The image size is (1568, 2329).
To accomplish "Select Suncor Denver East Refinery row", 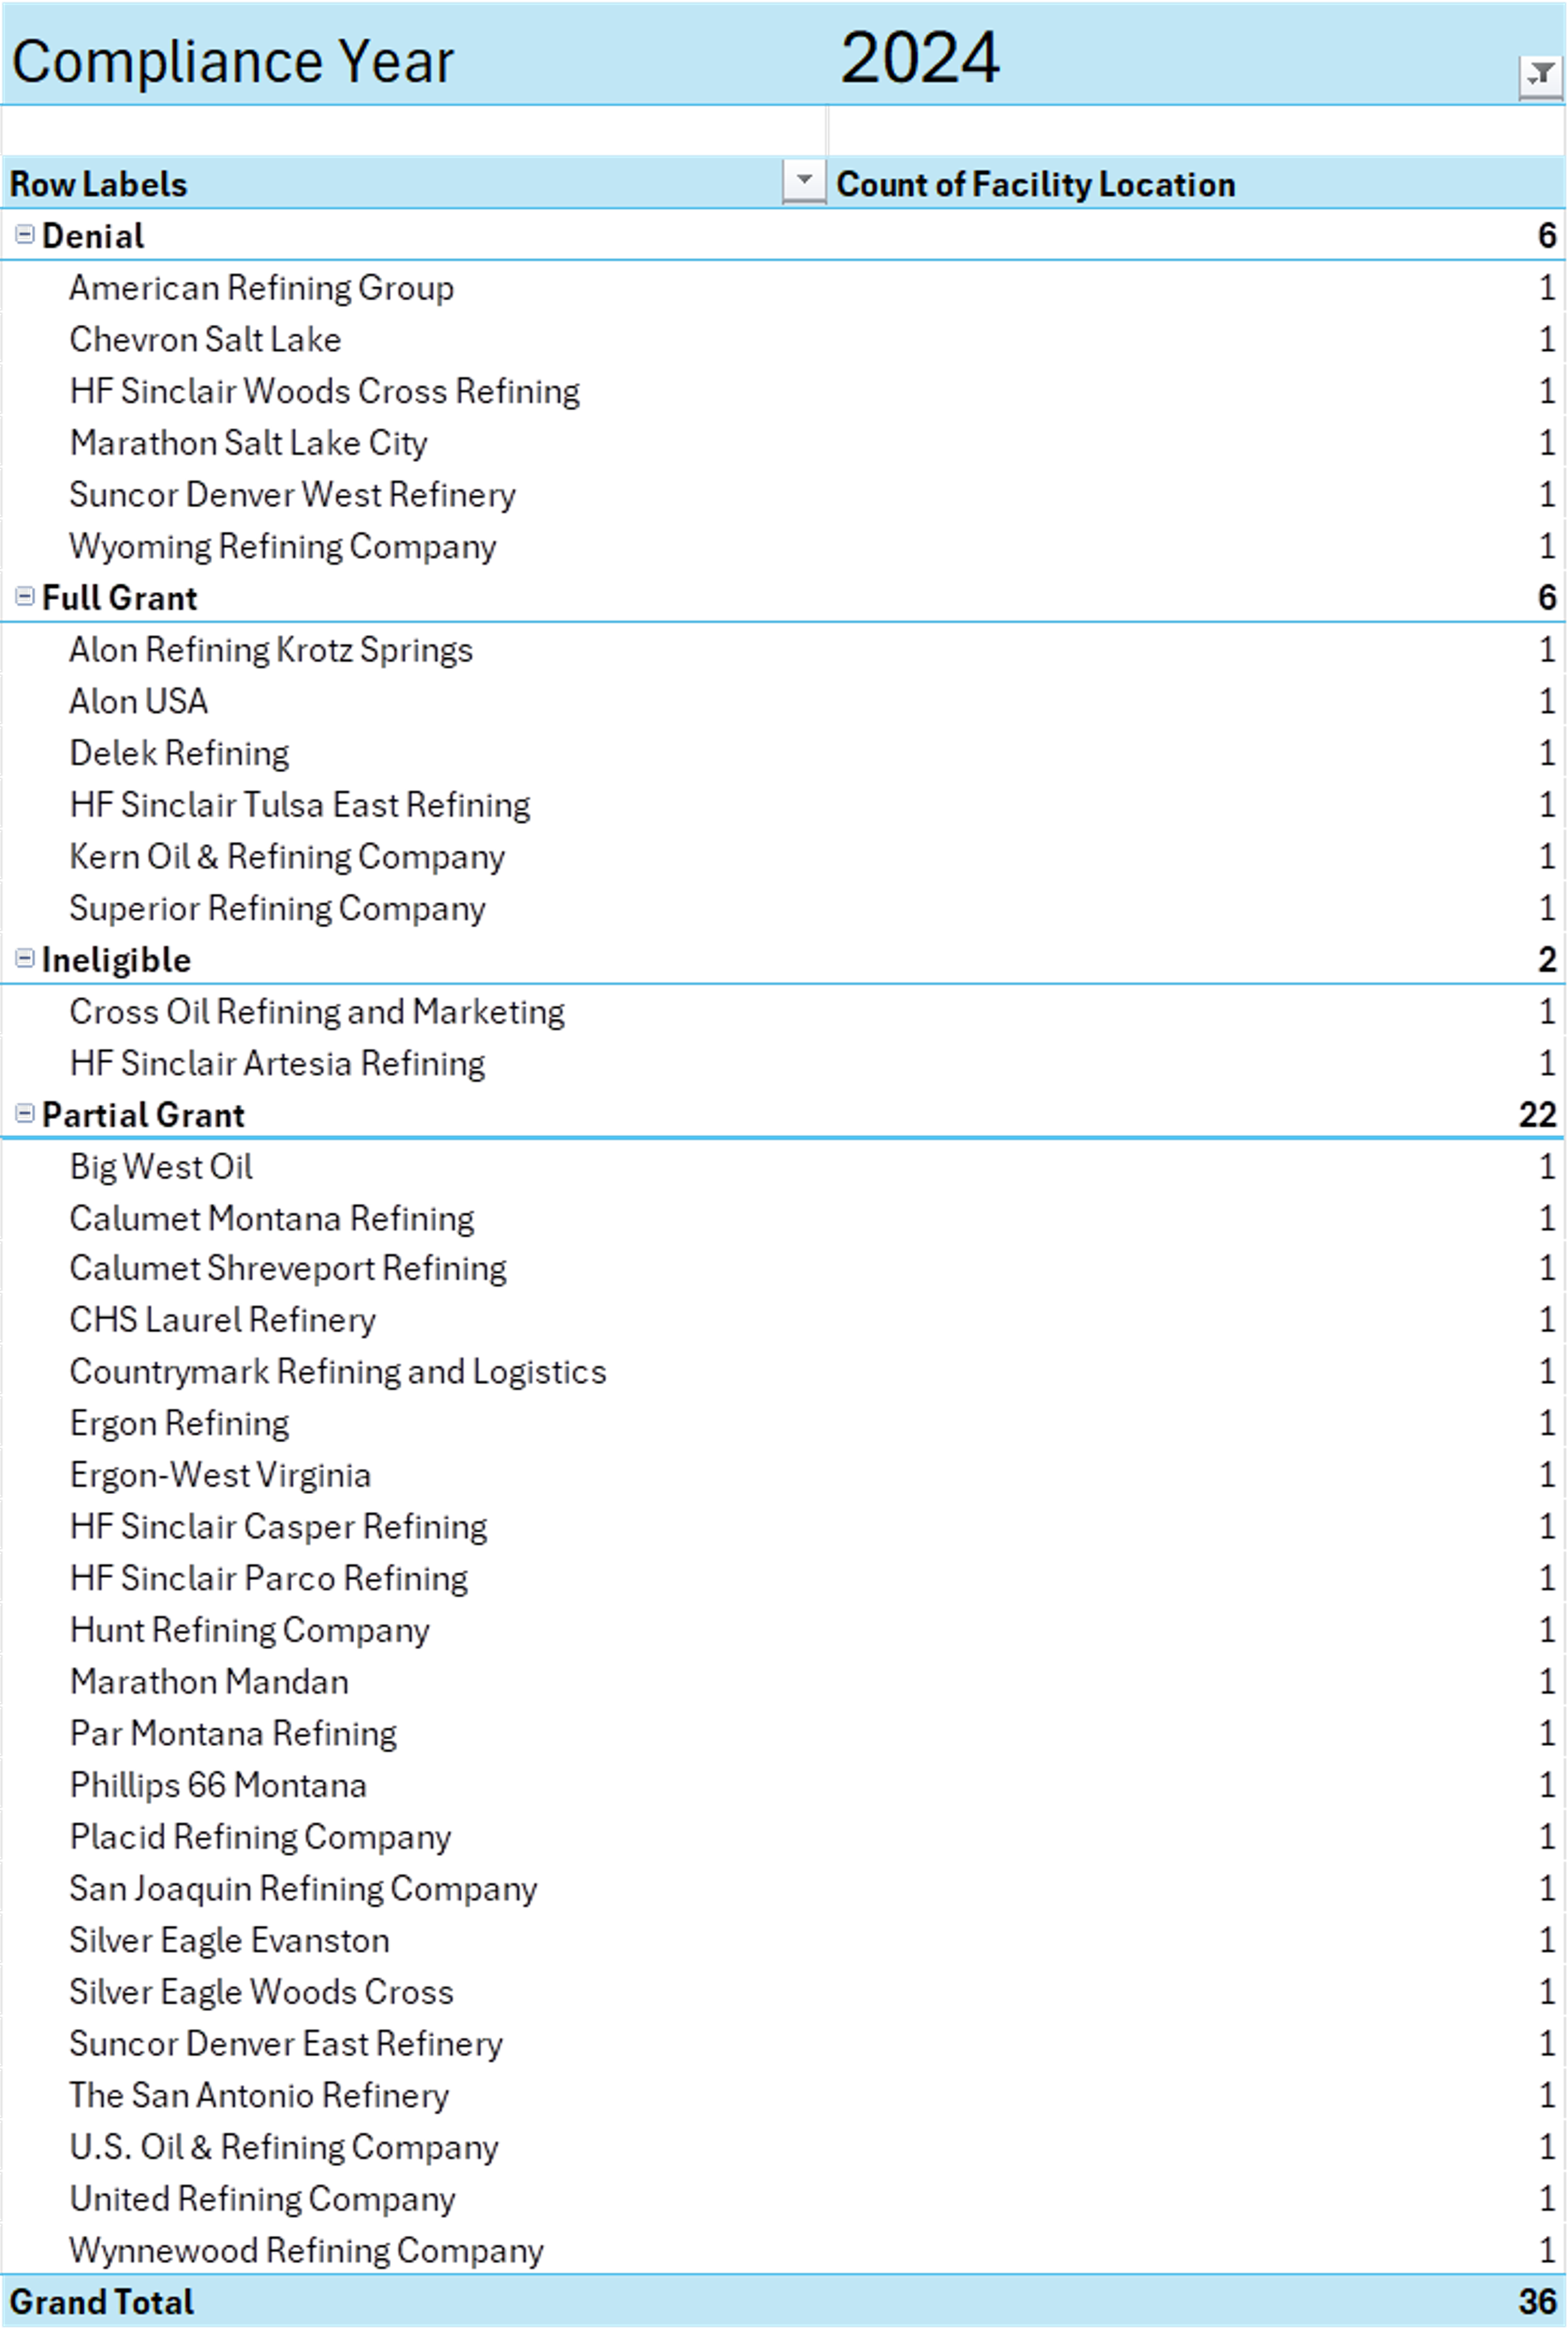I will pyautogui.click(x=783, y=2044).
